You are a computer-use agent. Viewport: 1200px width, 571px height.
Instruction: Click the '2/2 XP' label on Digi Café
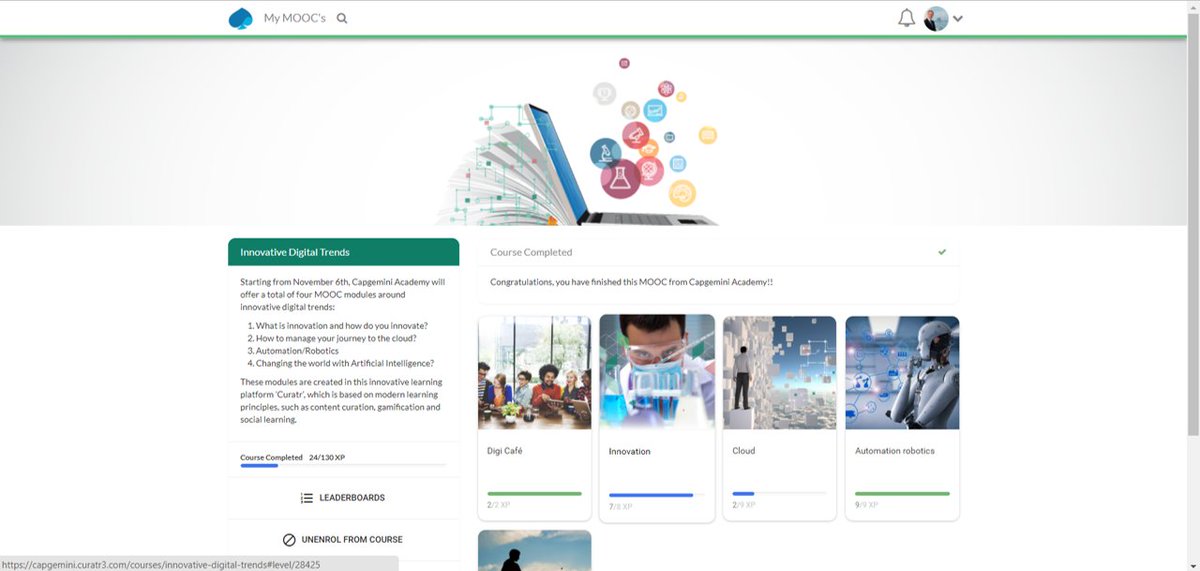tap(498, 505)
